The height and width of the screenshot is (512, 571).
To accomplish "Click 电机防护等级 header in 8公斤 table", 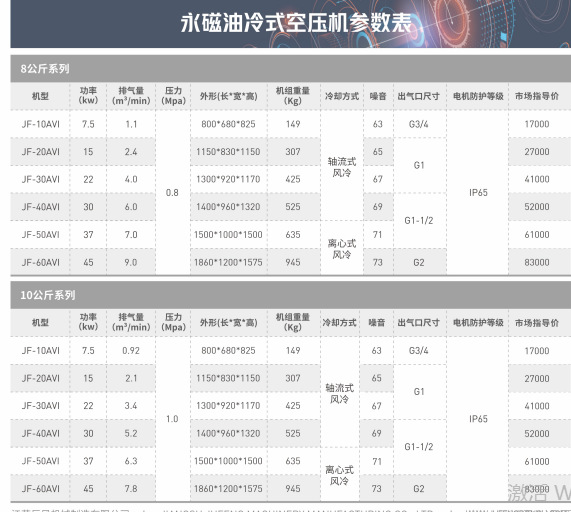I will 478,96.
